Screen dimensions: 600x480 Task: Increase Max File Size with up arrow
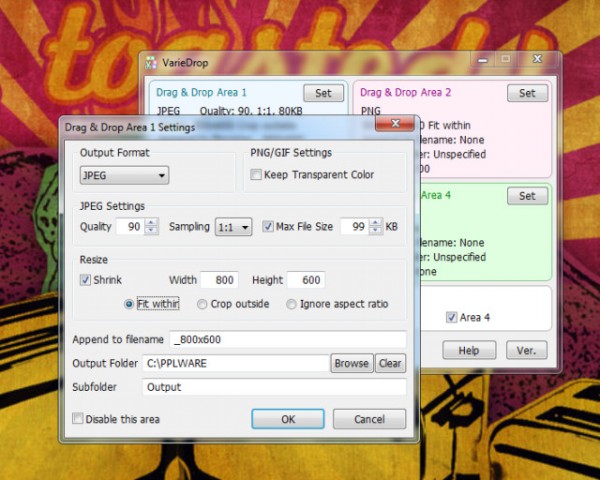(376, 223)
